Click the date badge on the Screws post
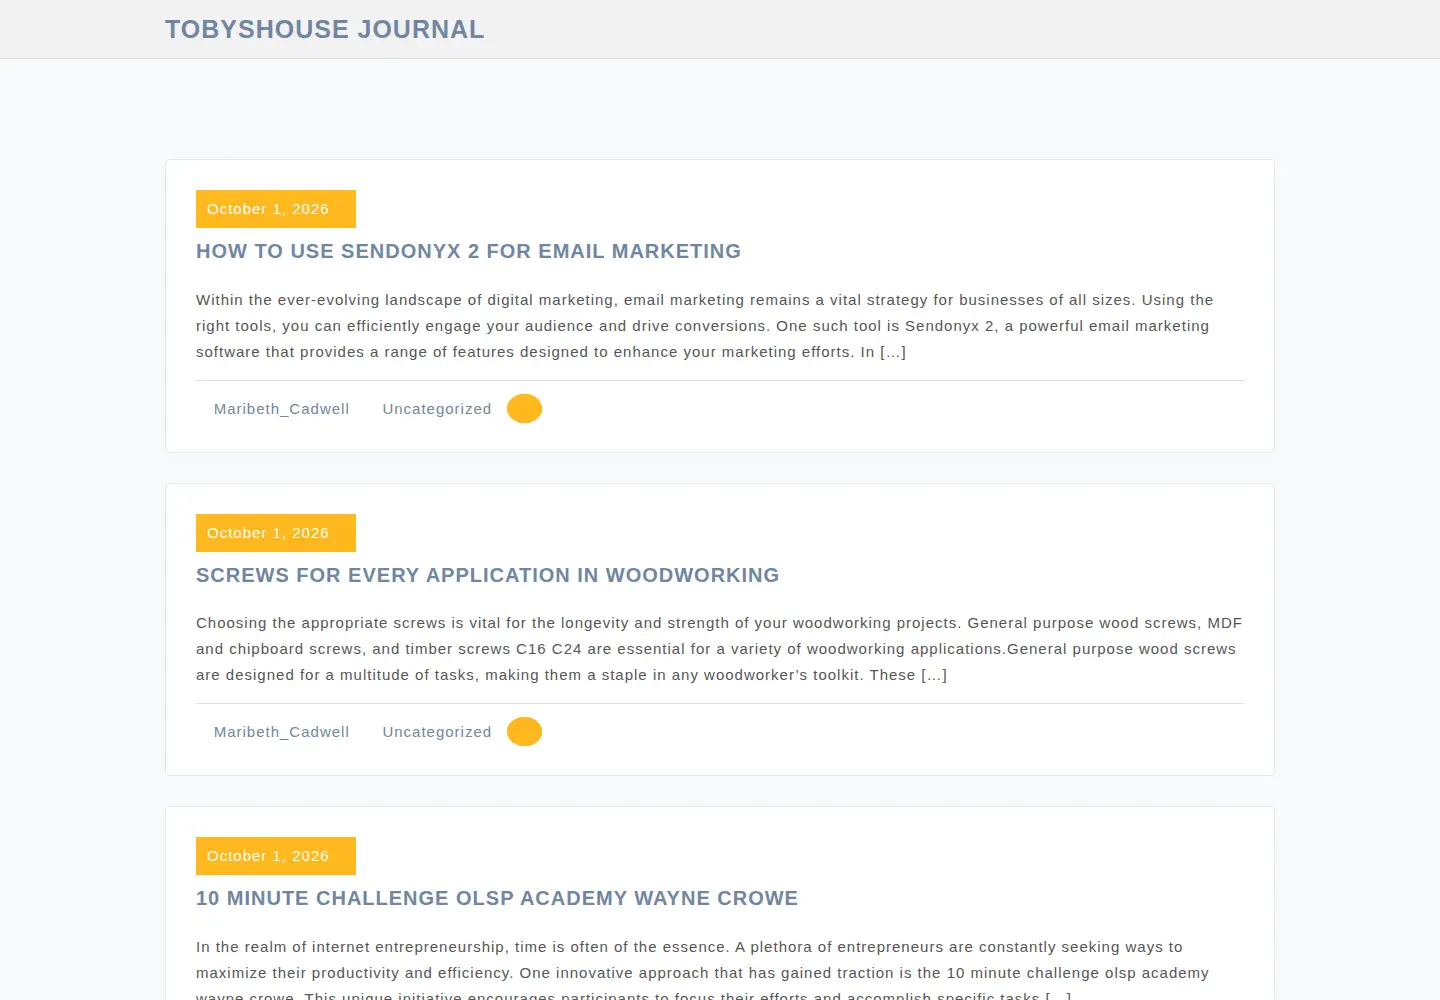Viewport: 1440px width, 1000px height. (276, 533)
